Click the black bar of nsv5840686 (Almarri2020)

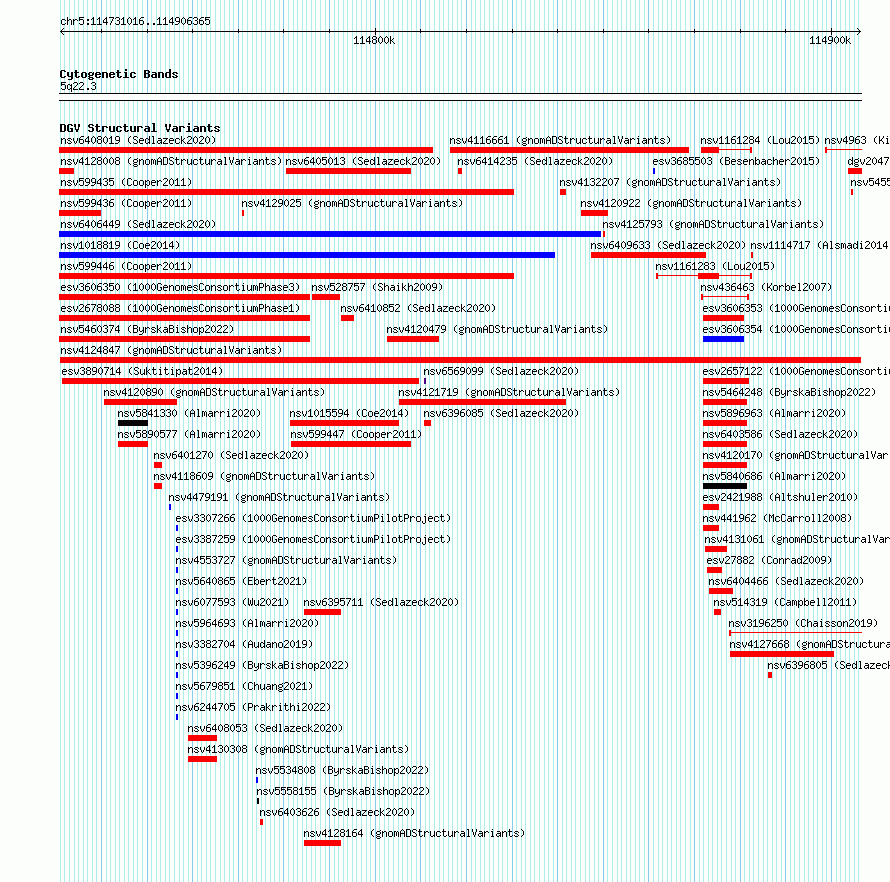725,486
